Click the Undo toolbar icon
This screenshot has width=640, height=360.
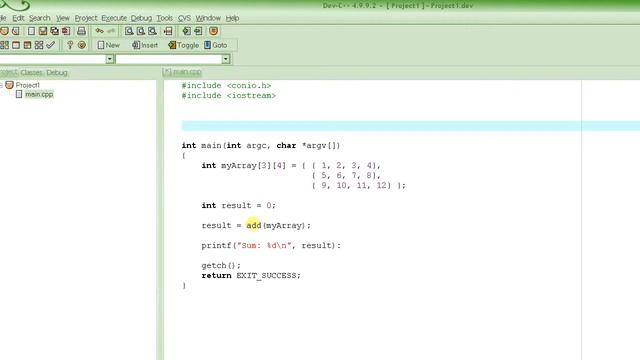click(x=99, y=31)
